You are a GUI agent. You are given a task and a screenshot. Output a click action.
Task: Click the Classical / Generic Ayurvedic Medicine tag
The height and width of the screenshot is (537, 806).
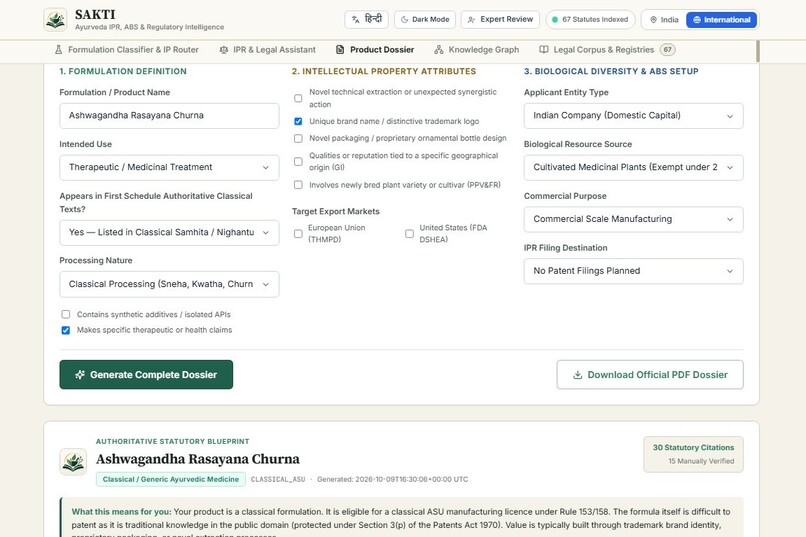tap(171, 479)
